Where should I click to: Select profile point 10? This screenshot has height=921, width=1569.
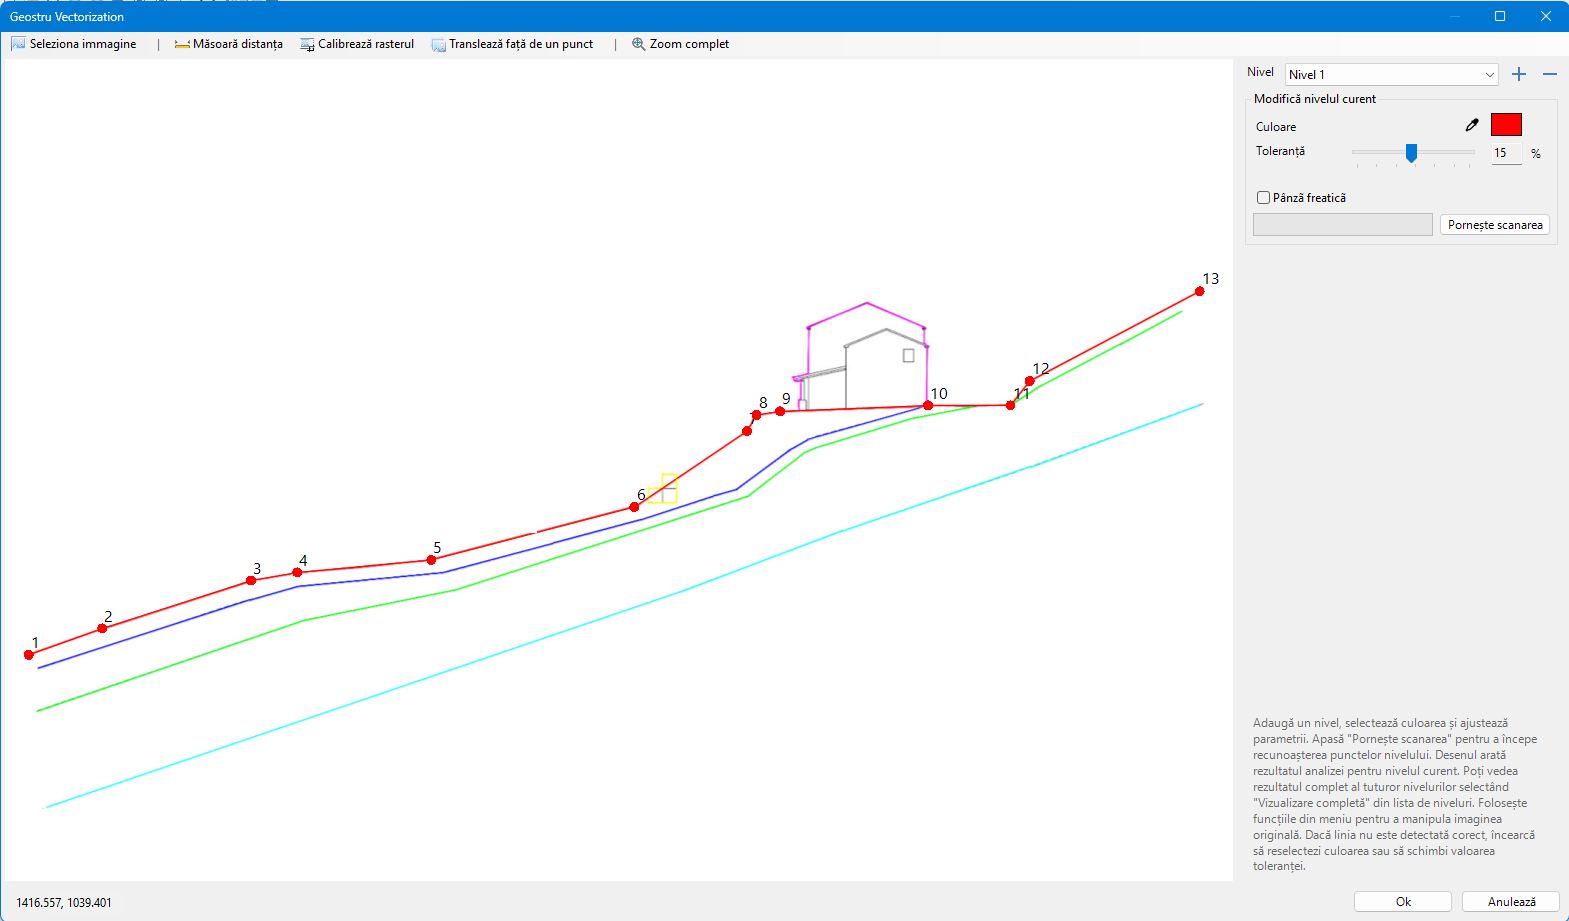pyautogui.click(x=928, y=405)
